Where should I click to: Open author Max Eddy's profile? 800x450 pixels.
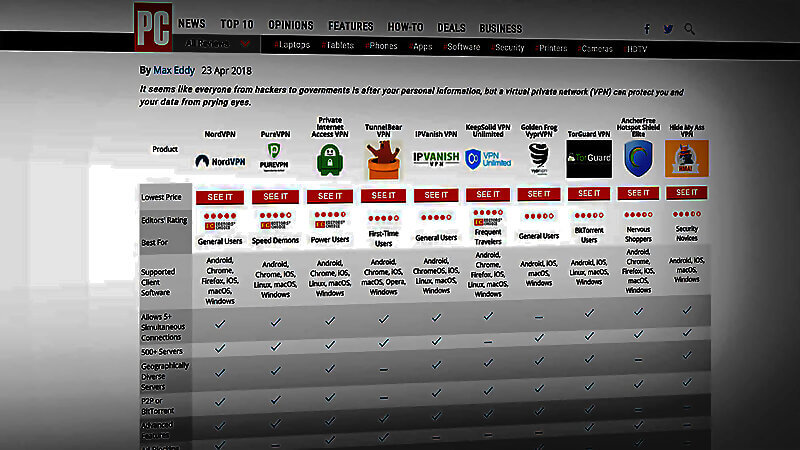[174, 70]
